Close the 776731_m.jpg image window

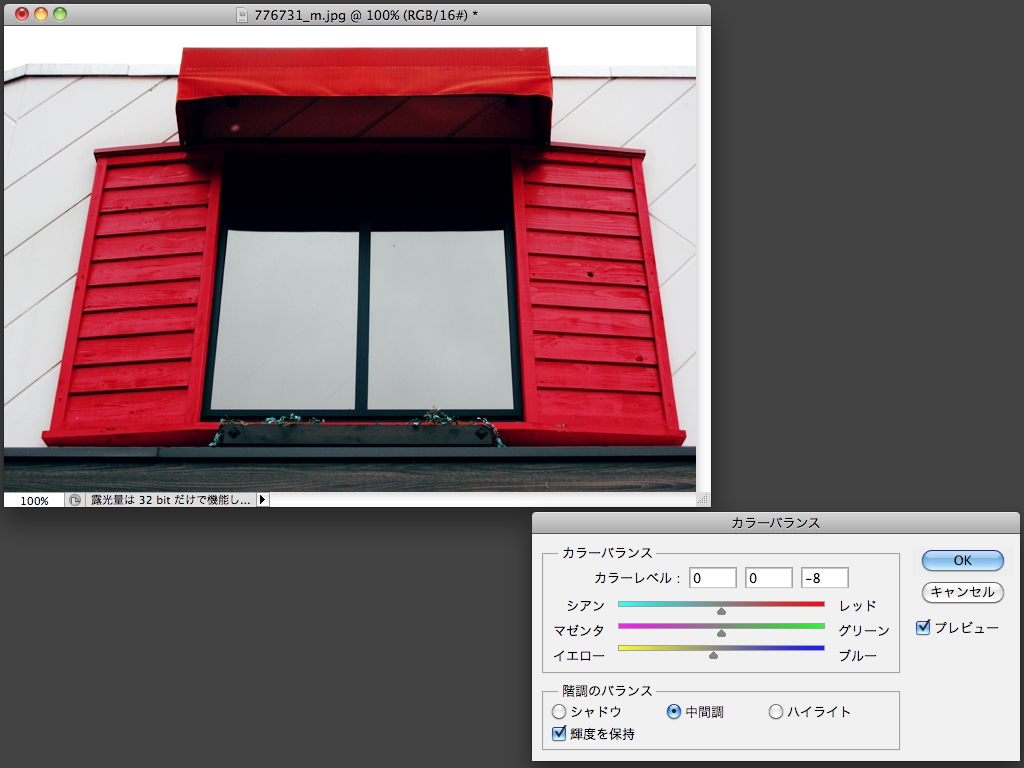click(22, 14)
